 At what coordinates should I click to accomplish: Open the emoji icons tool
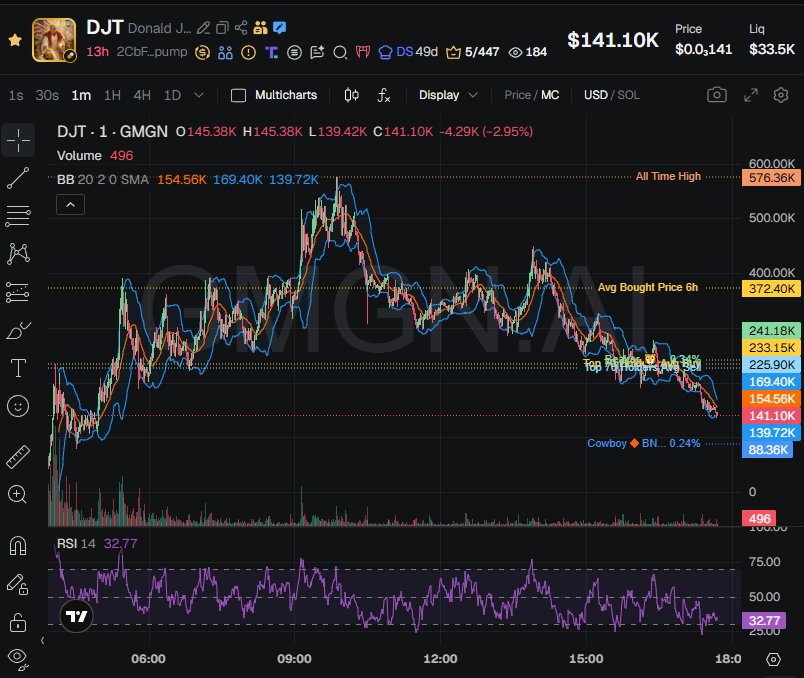18,406
